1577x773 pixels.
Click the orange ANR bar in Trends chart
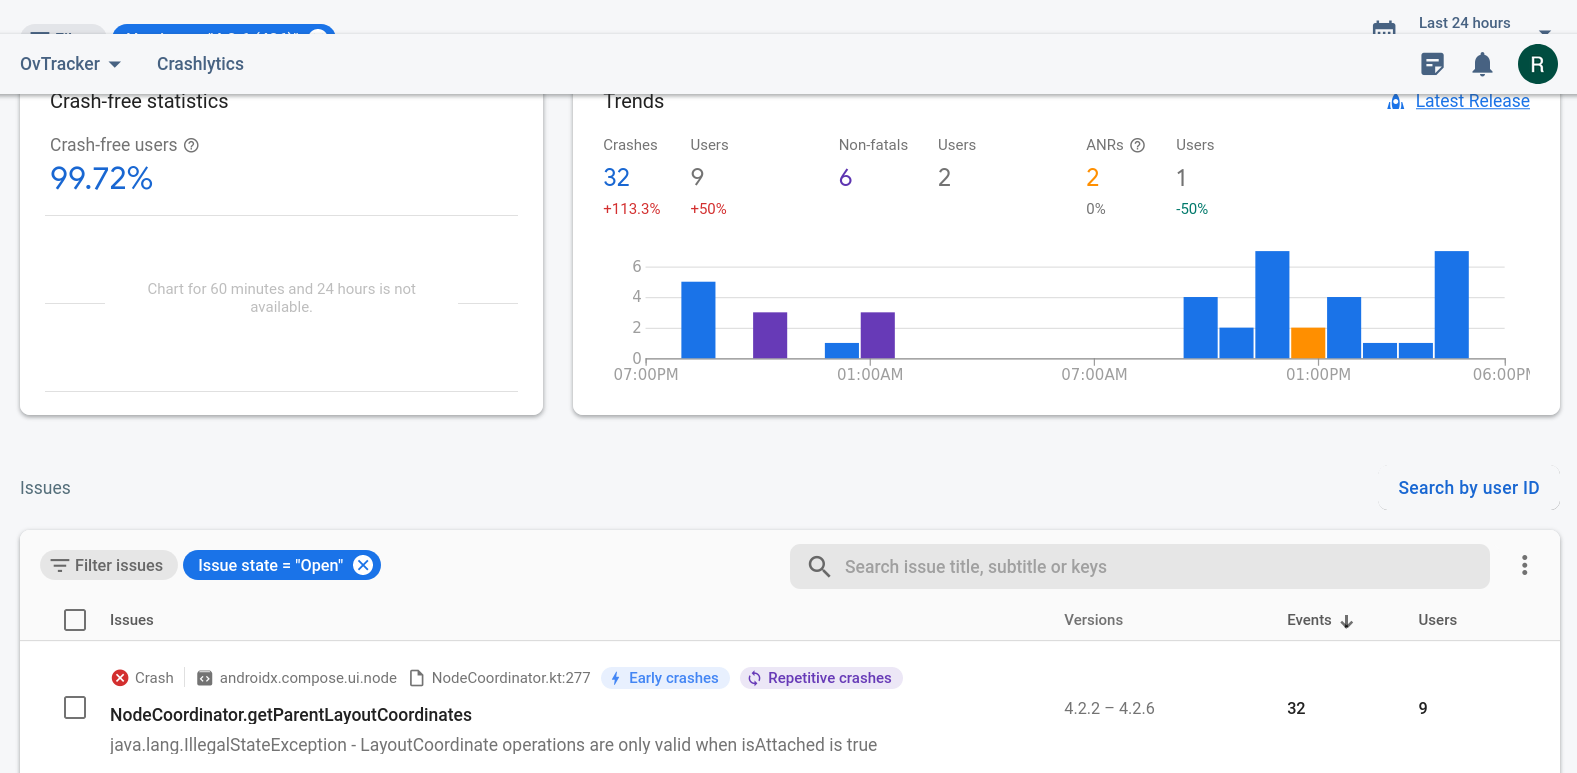(1307, 342)
